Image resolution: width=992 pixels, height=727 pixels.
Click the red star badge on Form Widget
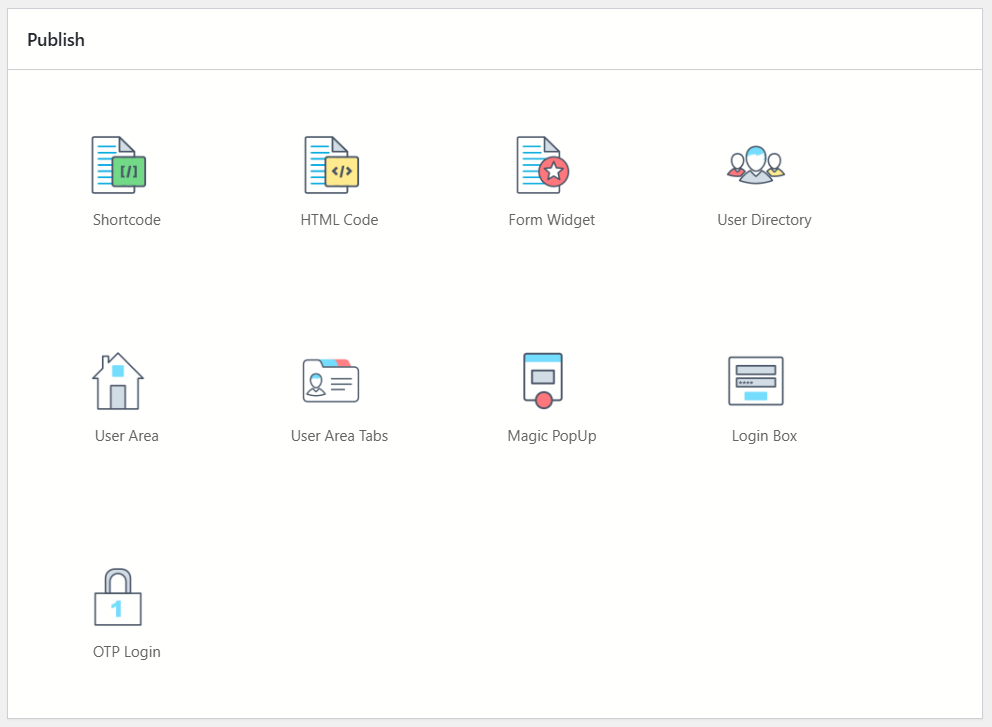(x=554, y=172)
